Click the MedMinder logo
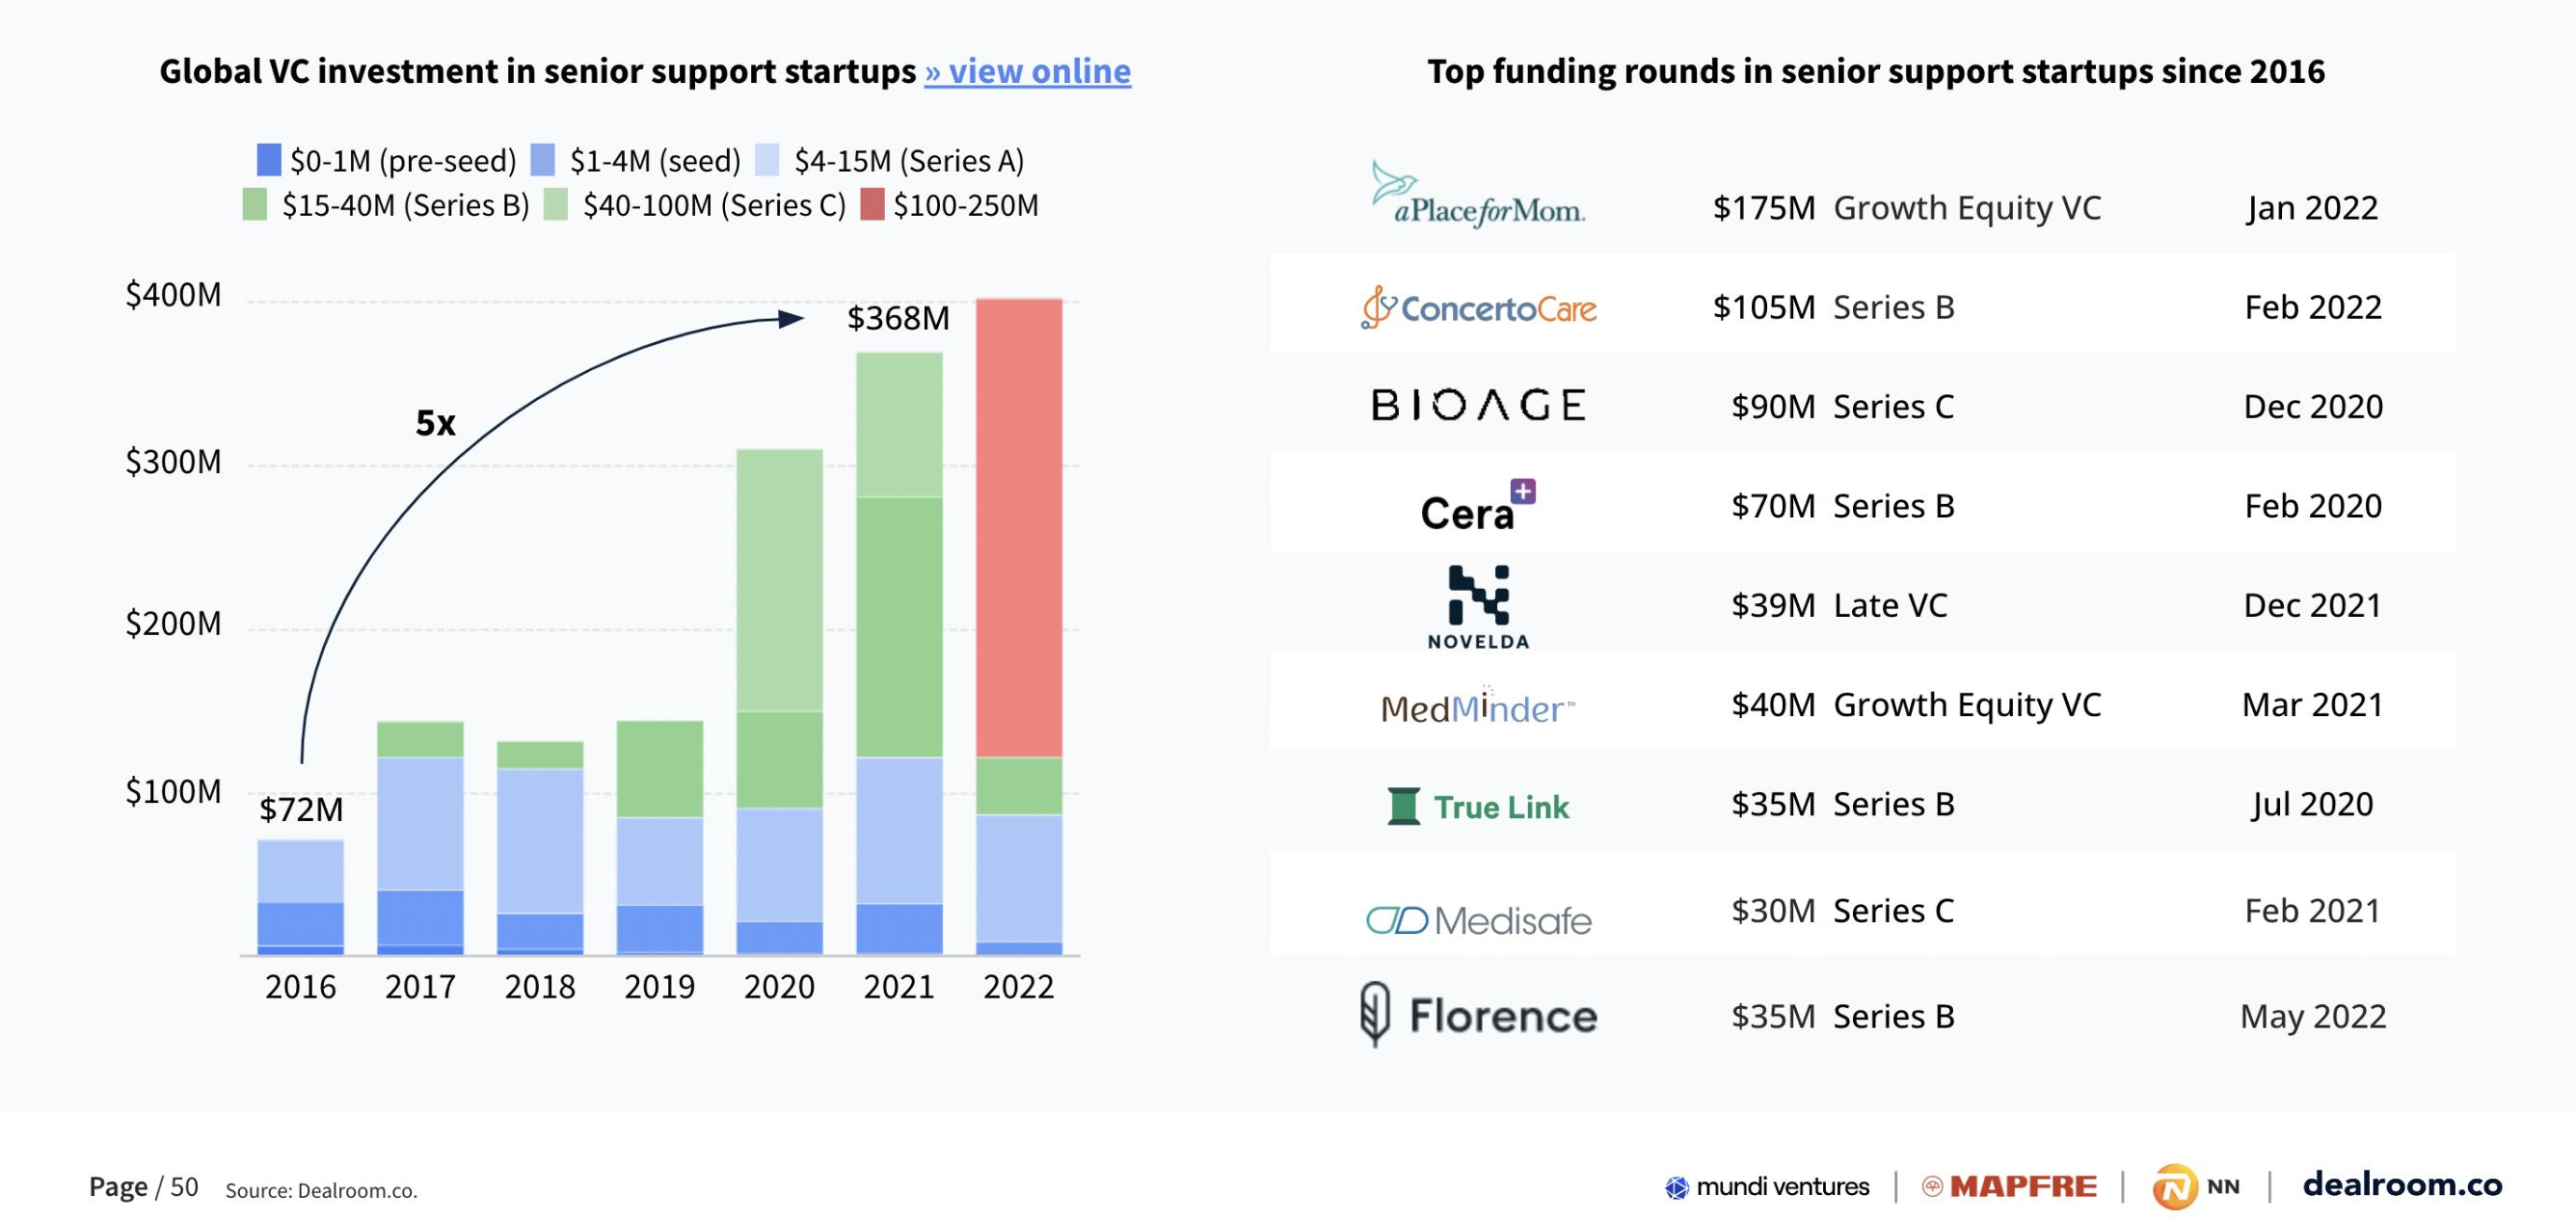The width and height of the screenshot is (2576, 1222). (1478, 707)
